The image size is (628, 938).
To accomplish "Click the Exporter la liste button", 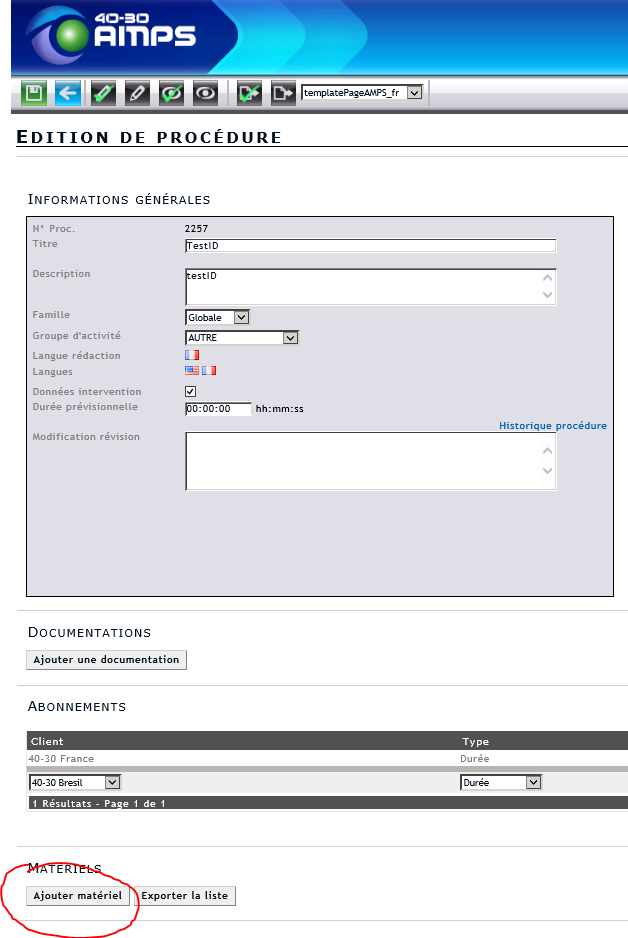I will coord(185,895).
